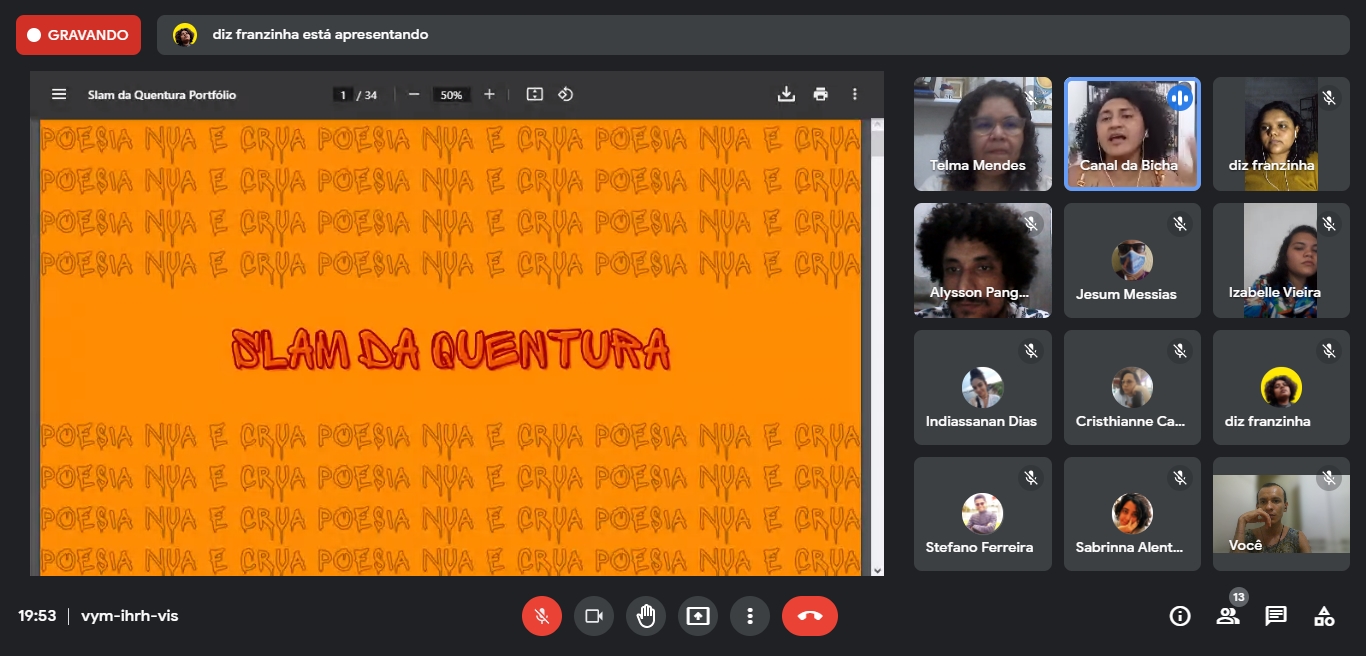Toggle your camera off
Viewport: 1366px width, 656px height.
point(594,616)
